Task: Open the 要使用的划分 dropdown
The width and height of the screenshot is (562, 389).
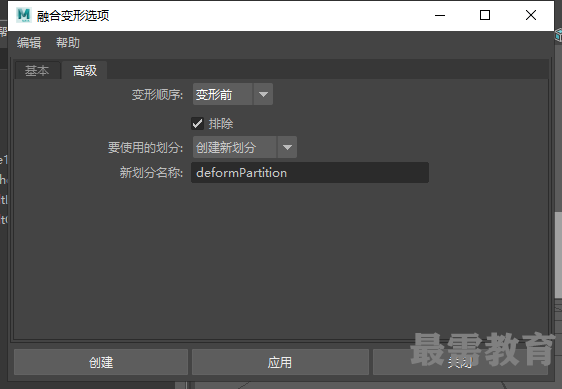Action: tap(245, 147)
